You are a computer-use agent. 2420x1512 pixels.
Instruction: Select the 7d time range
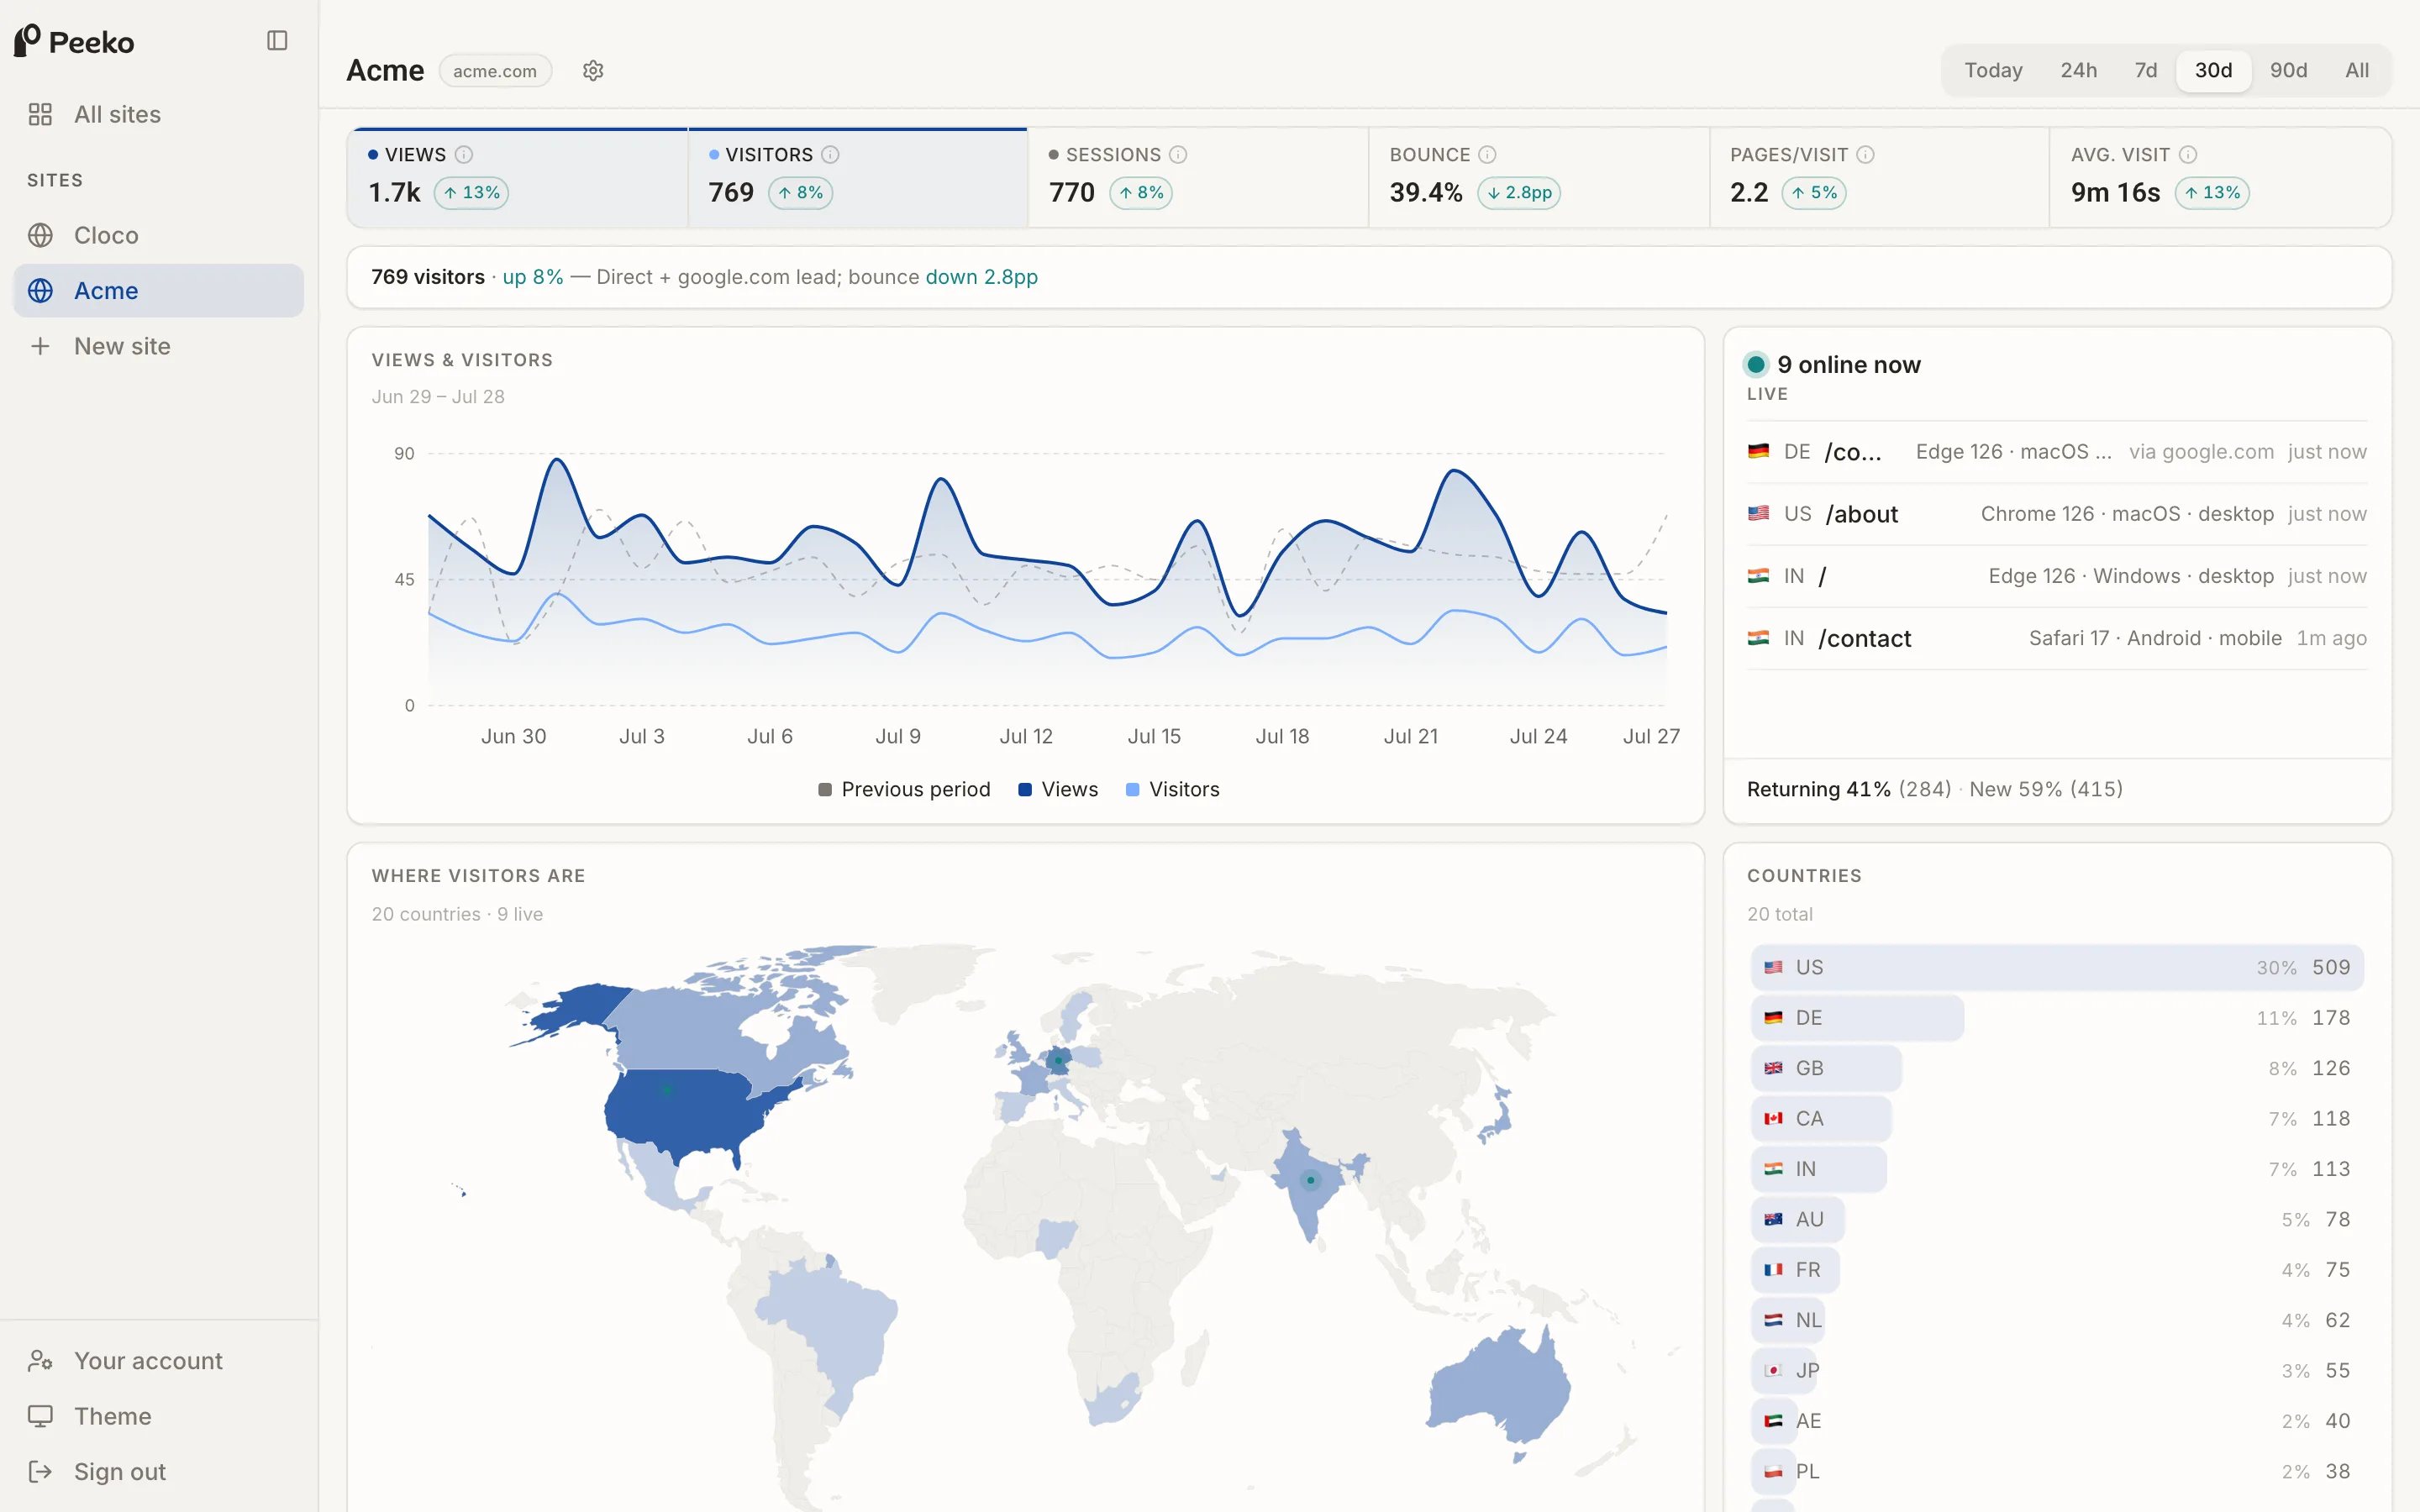click(x=2145, y=71)
